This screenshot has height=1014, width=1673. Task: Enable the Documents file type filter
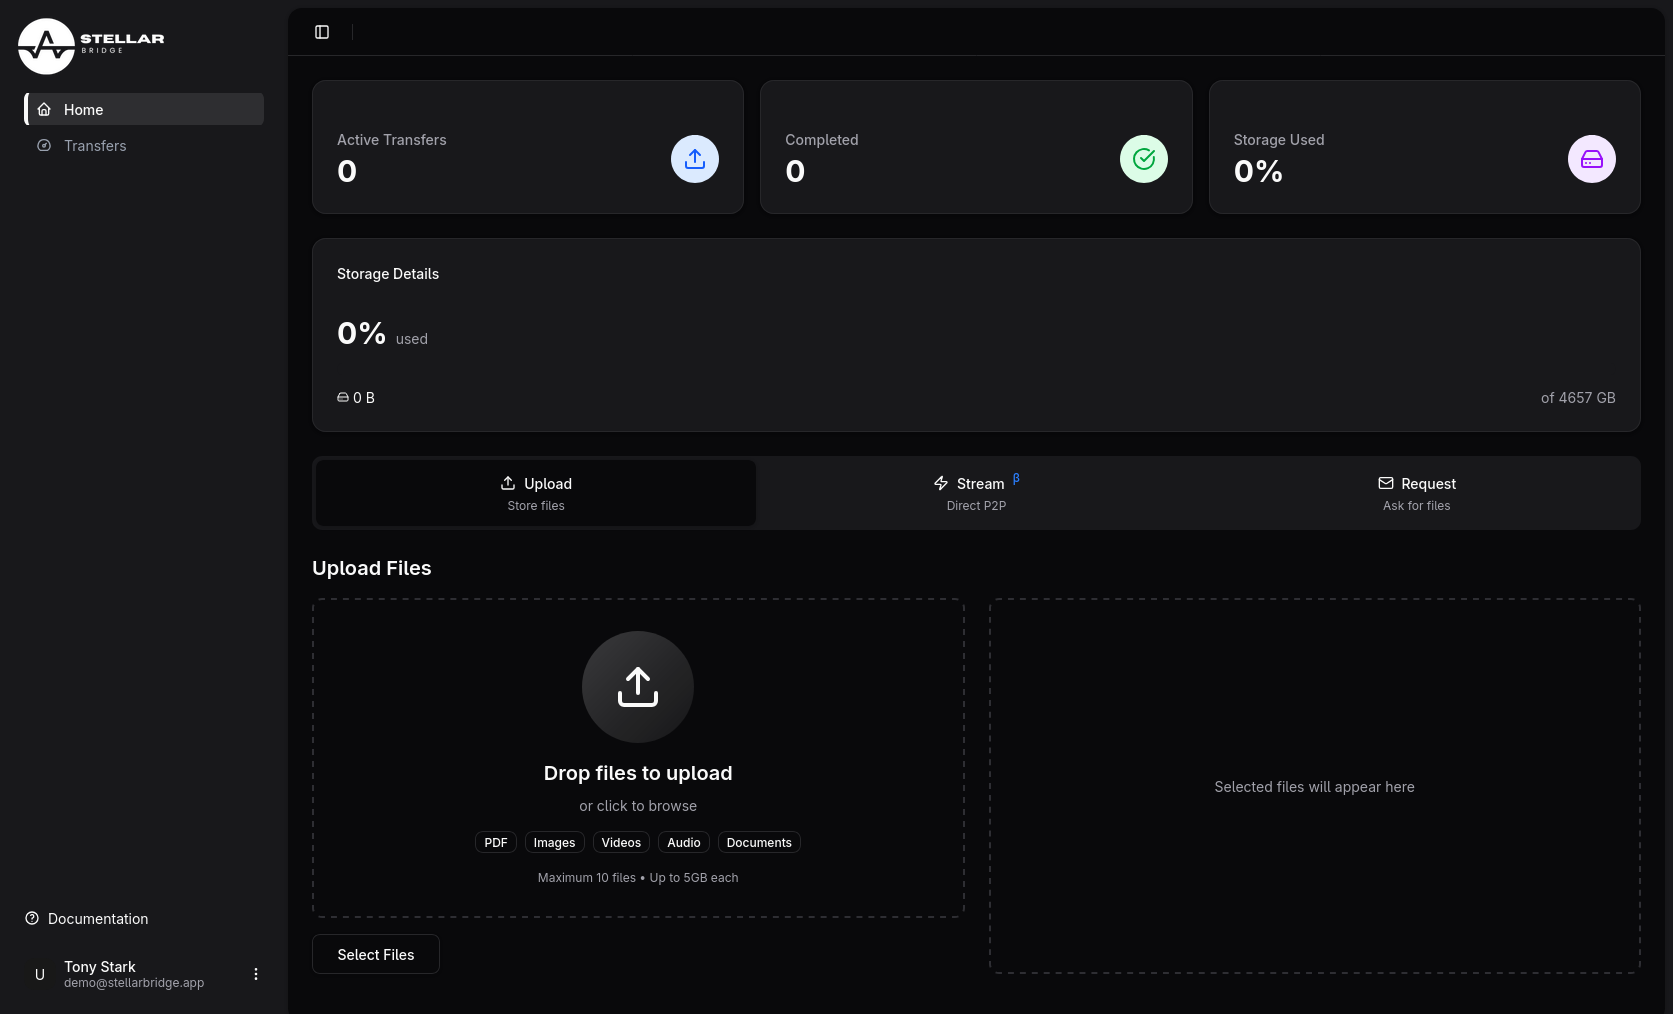click(x=758, y=842)
